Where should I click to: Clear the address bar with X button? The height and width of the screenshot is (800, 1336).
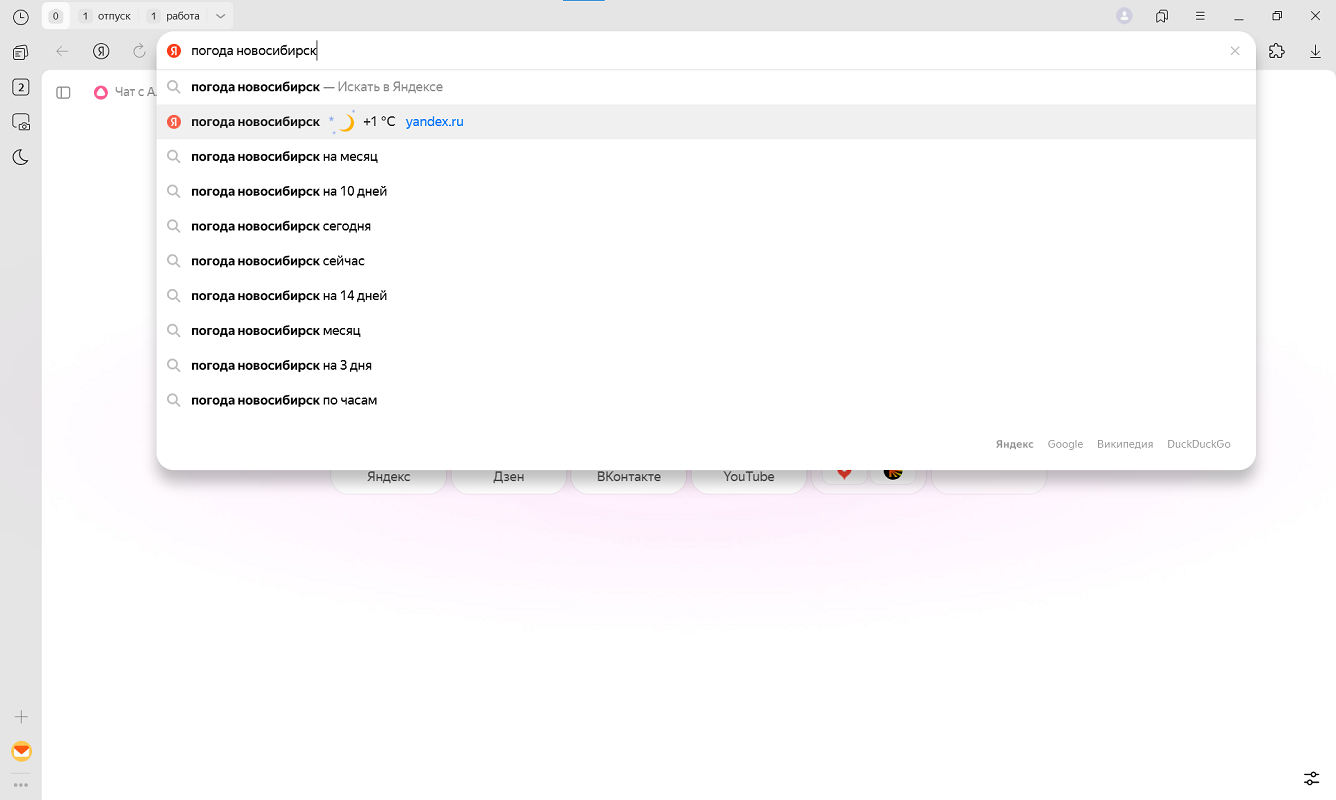pos(1235,51)
